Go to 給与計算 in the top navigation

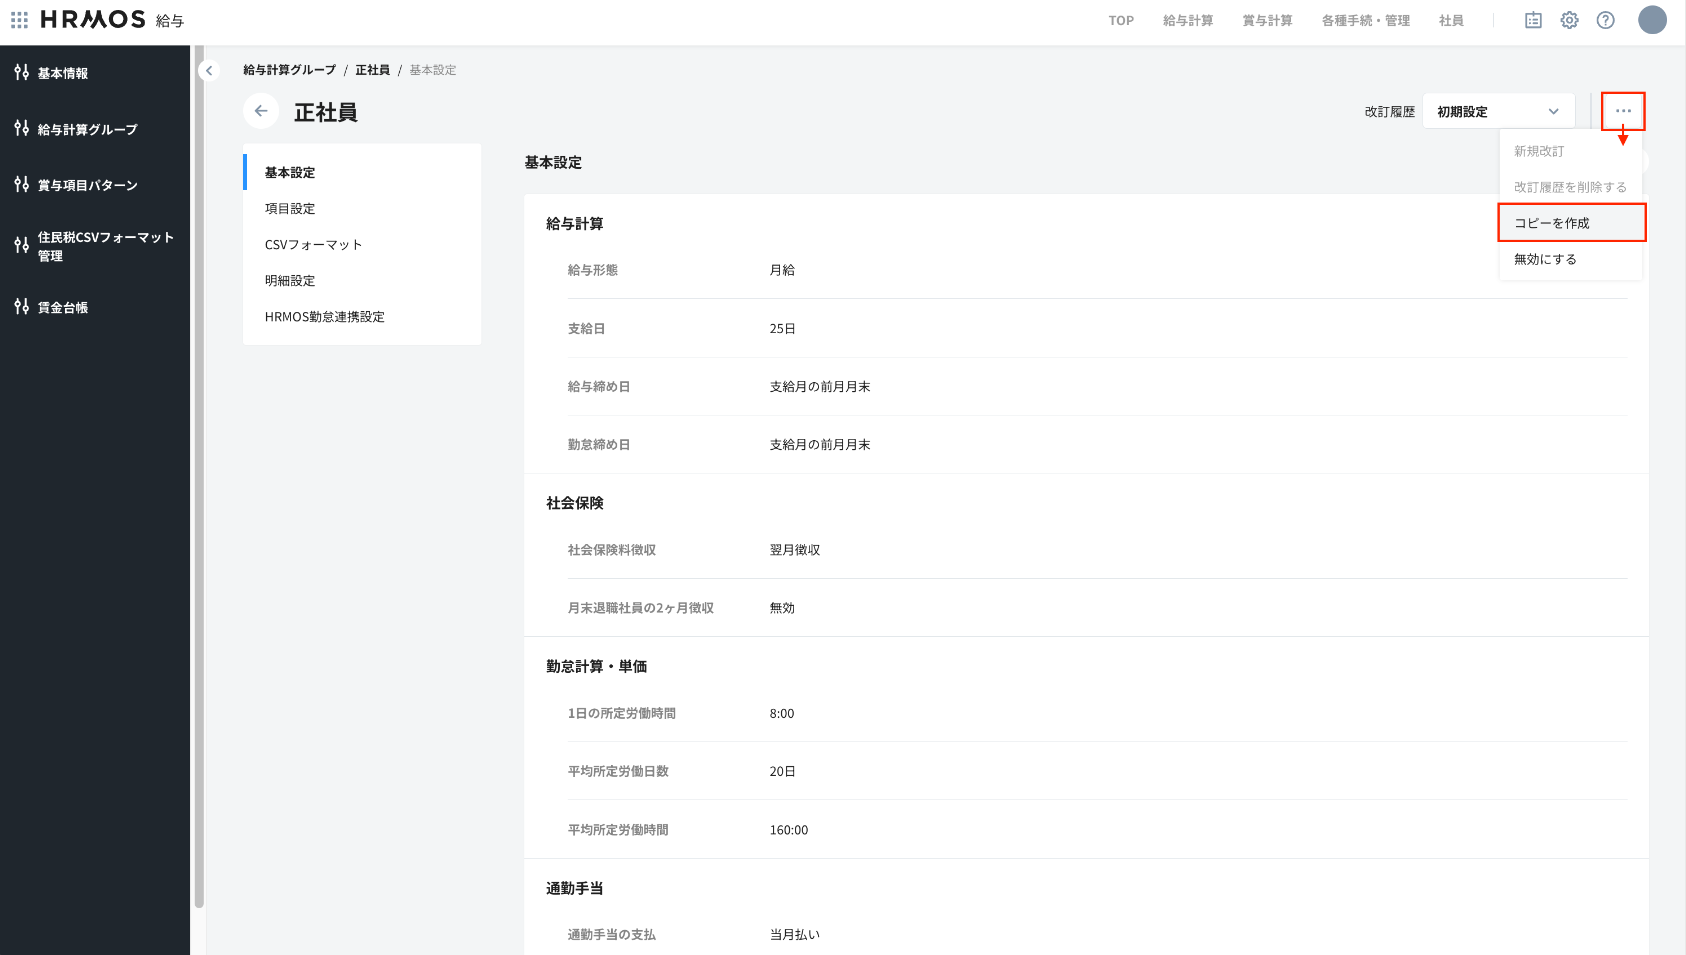[1187, 21]
